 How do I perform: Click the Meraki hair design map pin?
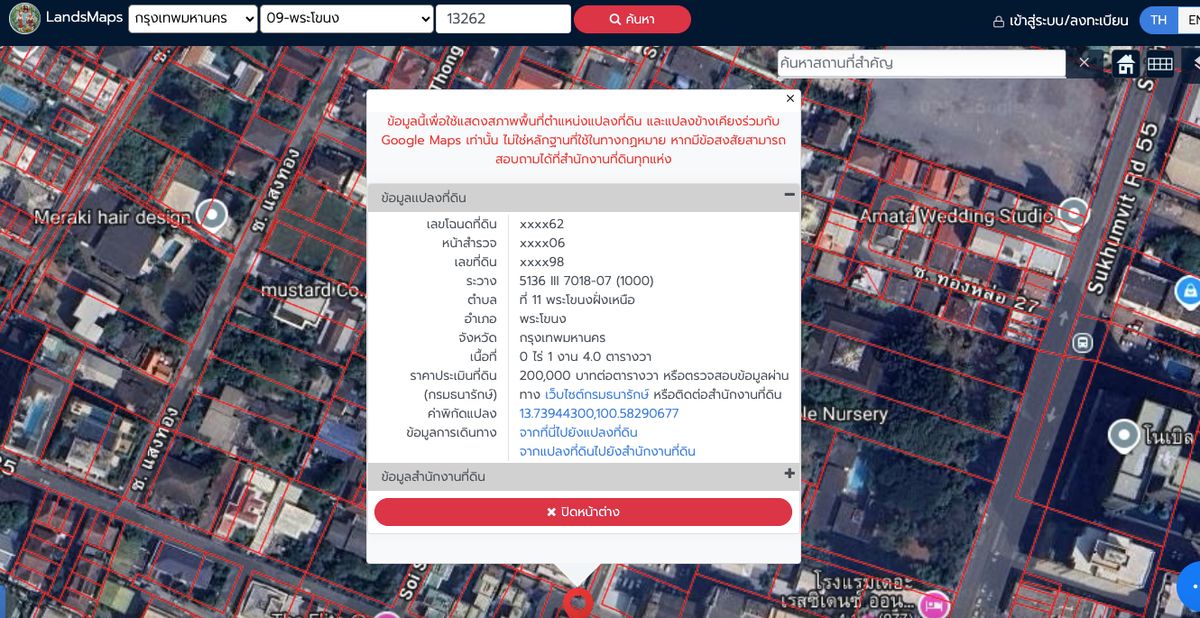(x=211, y=213)
